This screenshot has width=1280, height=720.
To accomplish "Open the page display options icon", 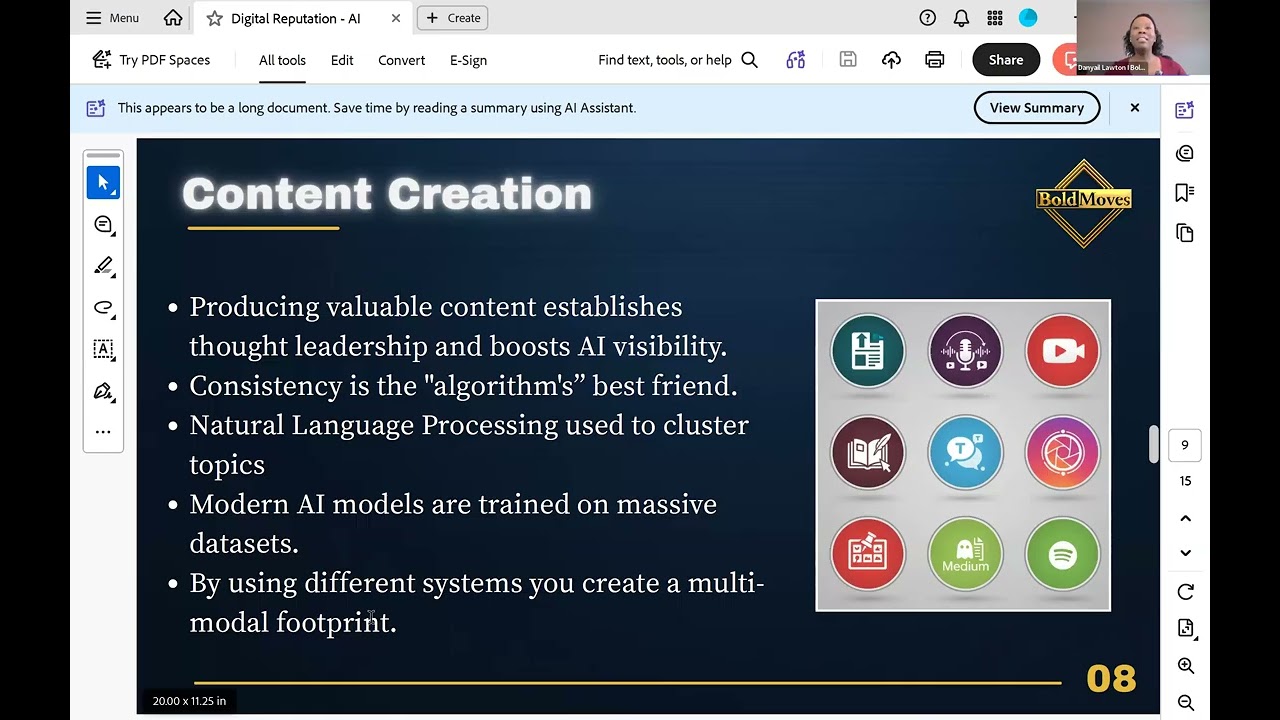I will point(1186,629).
